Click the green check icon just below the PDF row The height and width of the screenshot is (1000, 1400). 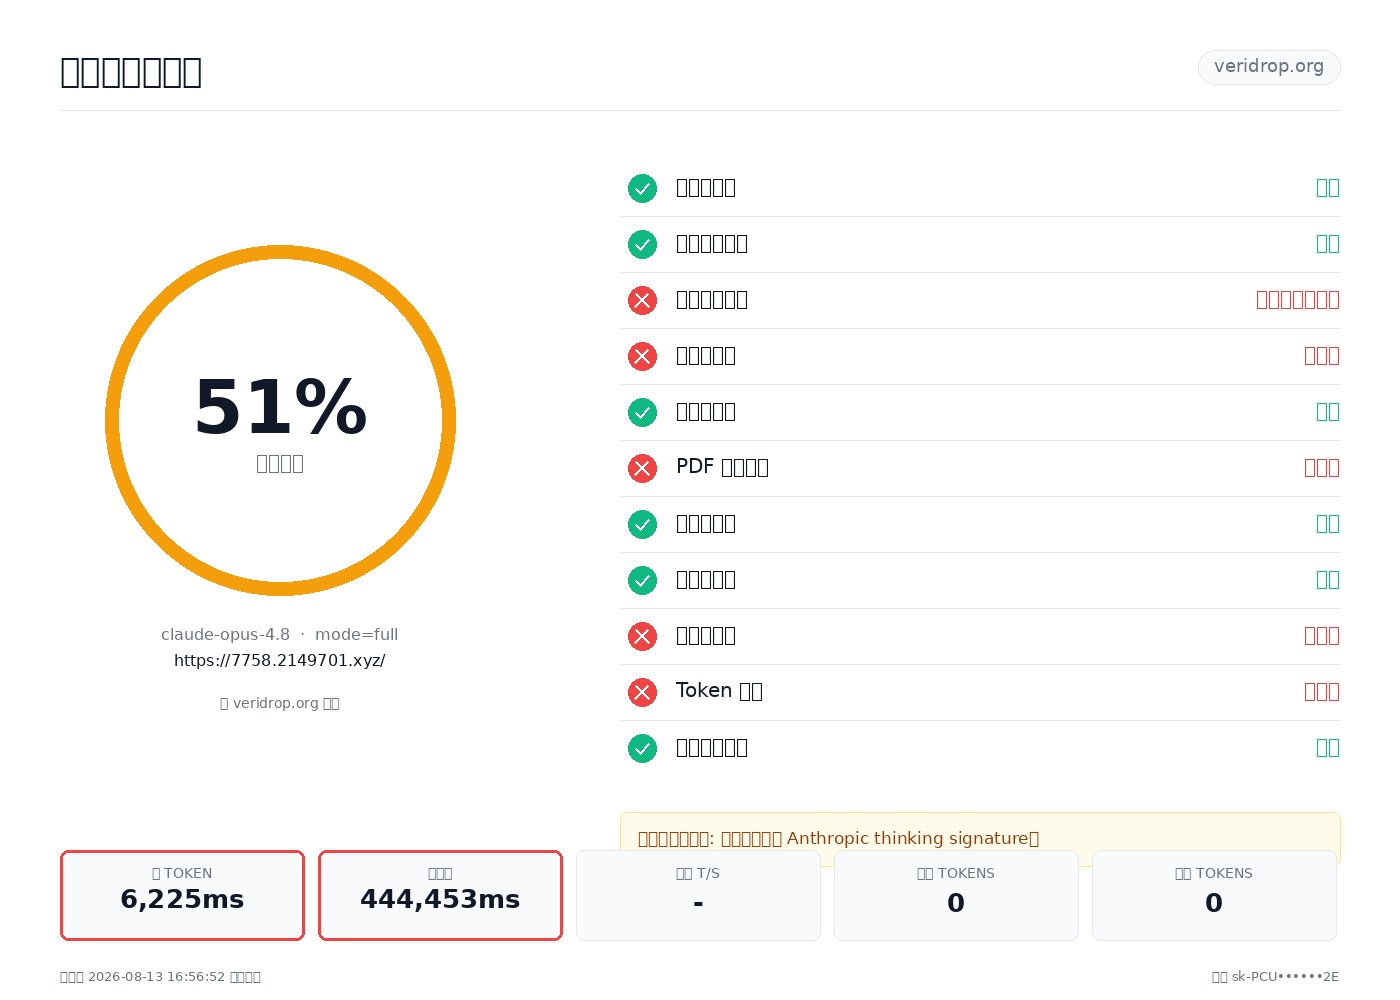pyautogui.click(x=642, y=524)
